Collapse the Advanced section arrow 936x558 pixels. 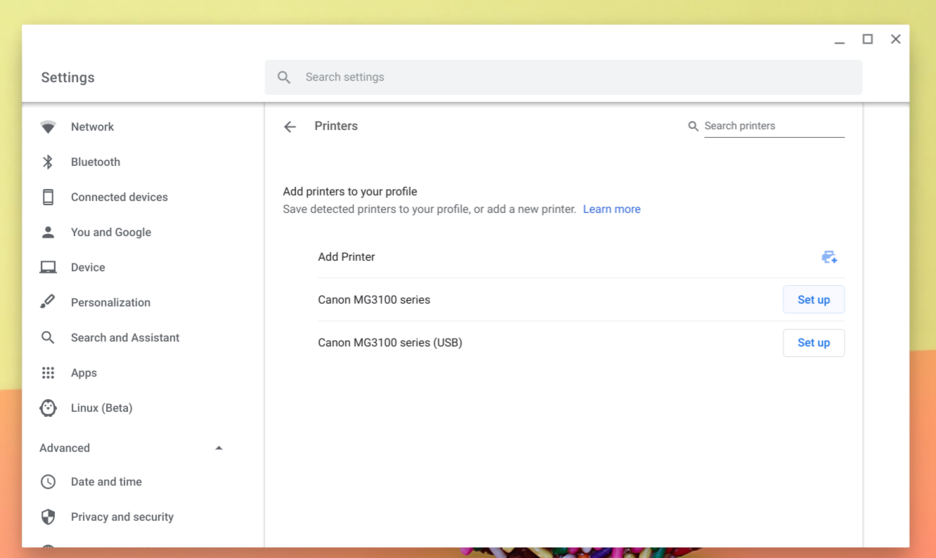218,448
